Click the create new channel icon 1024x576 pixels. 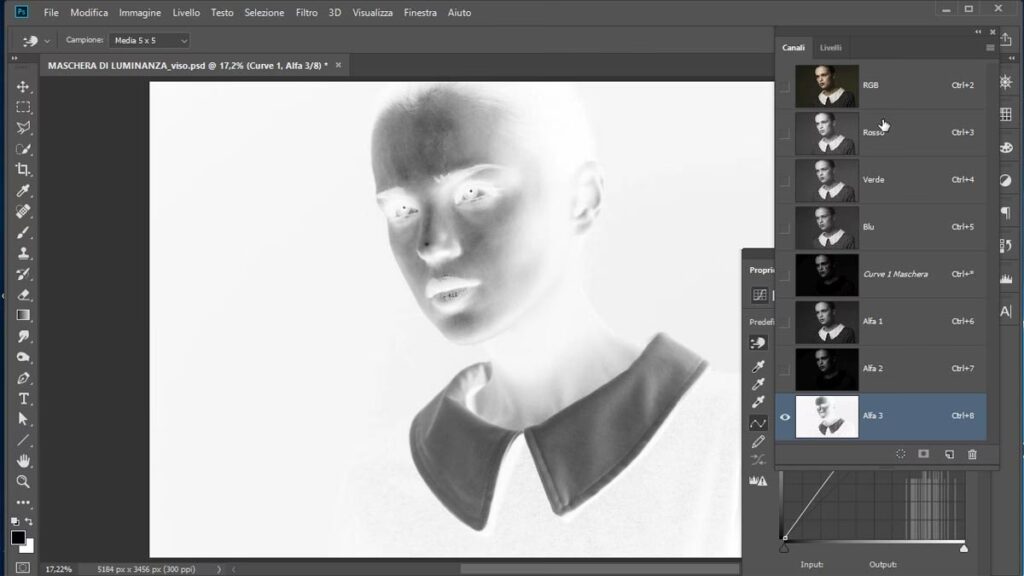pos(949,454)
